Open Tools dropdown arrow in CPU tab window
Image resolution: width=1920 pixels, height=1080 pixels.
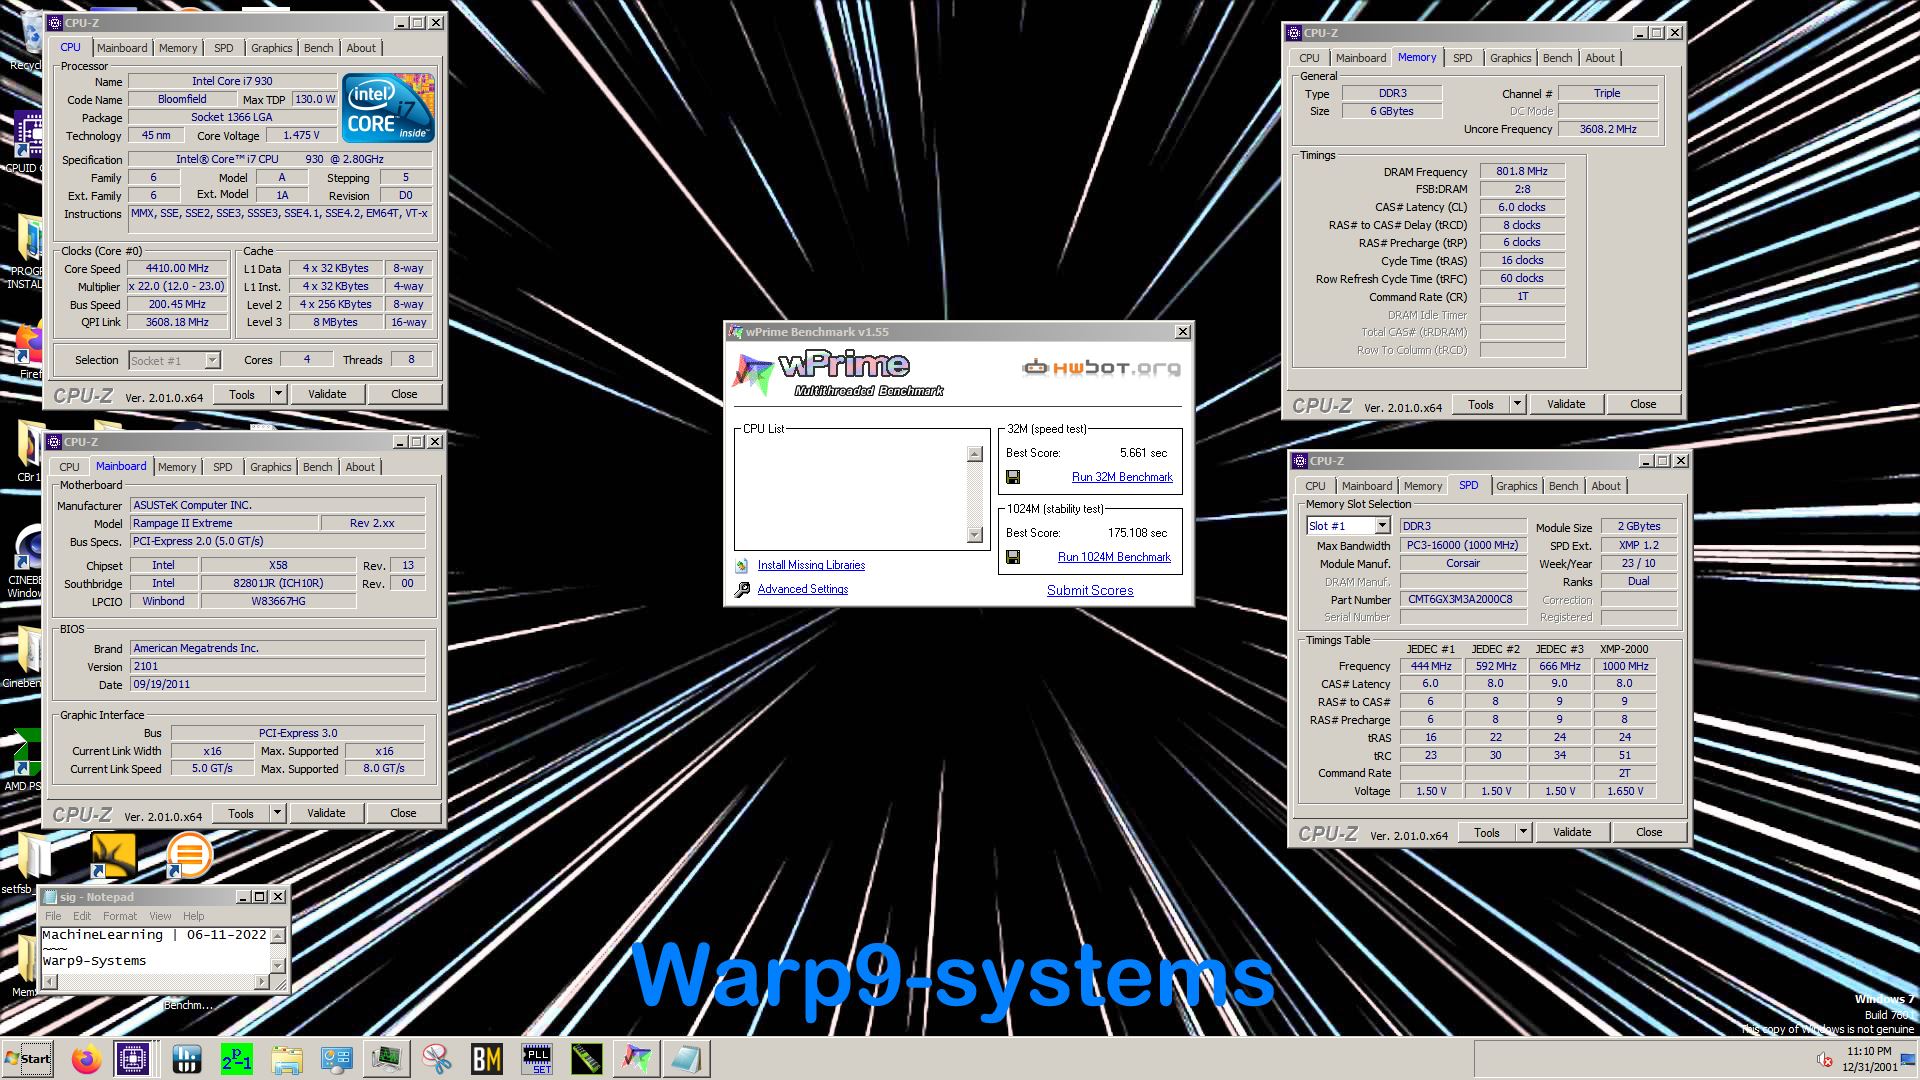279,394
